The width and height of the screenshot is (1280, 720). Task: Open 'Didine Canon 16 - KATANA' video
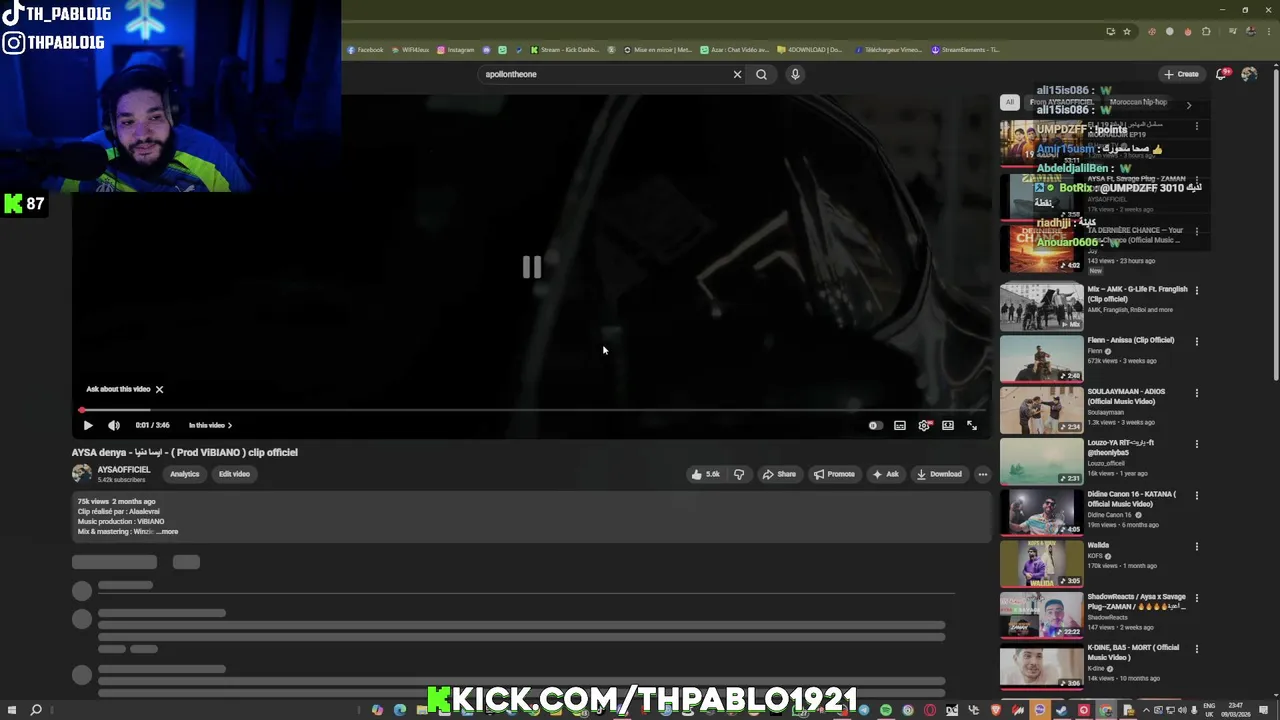pos(1042,512)
